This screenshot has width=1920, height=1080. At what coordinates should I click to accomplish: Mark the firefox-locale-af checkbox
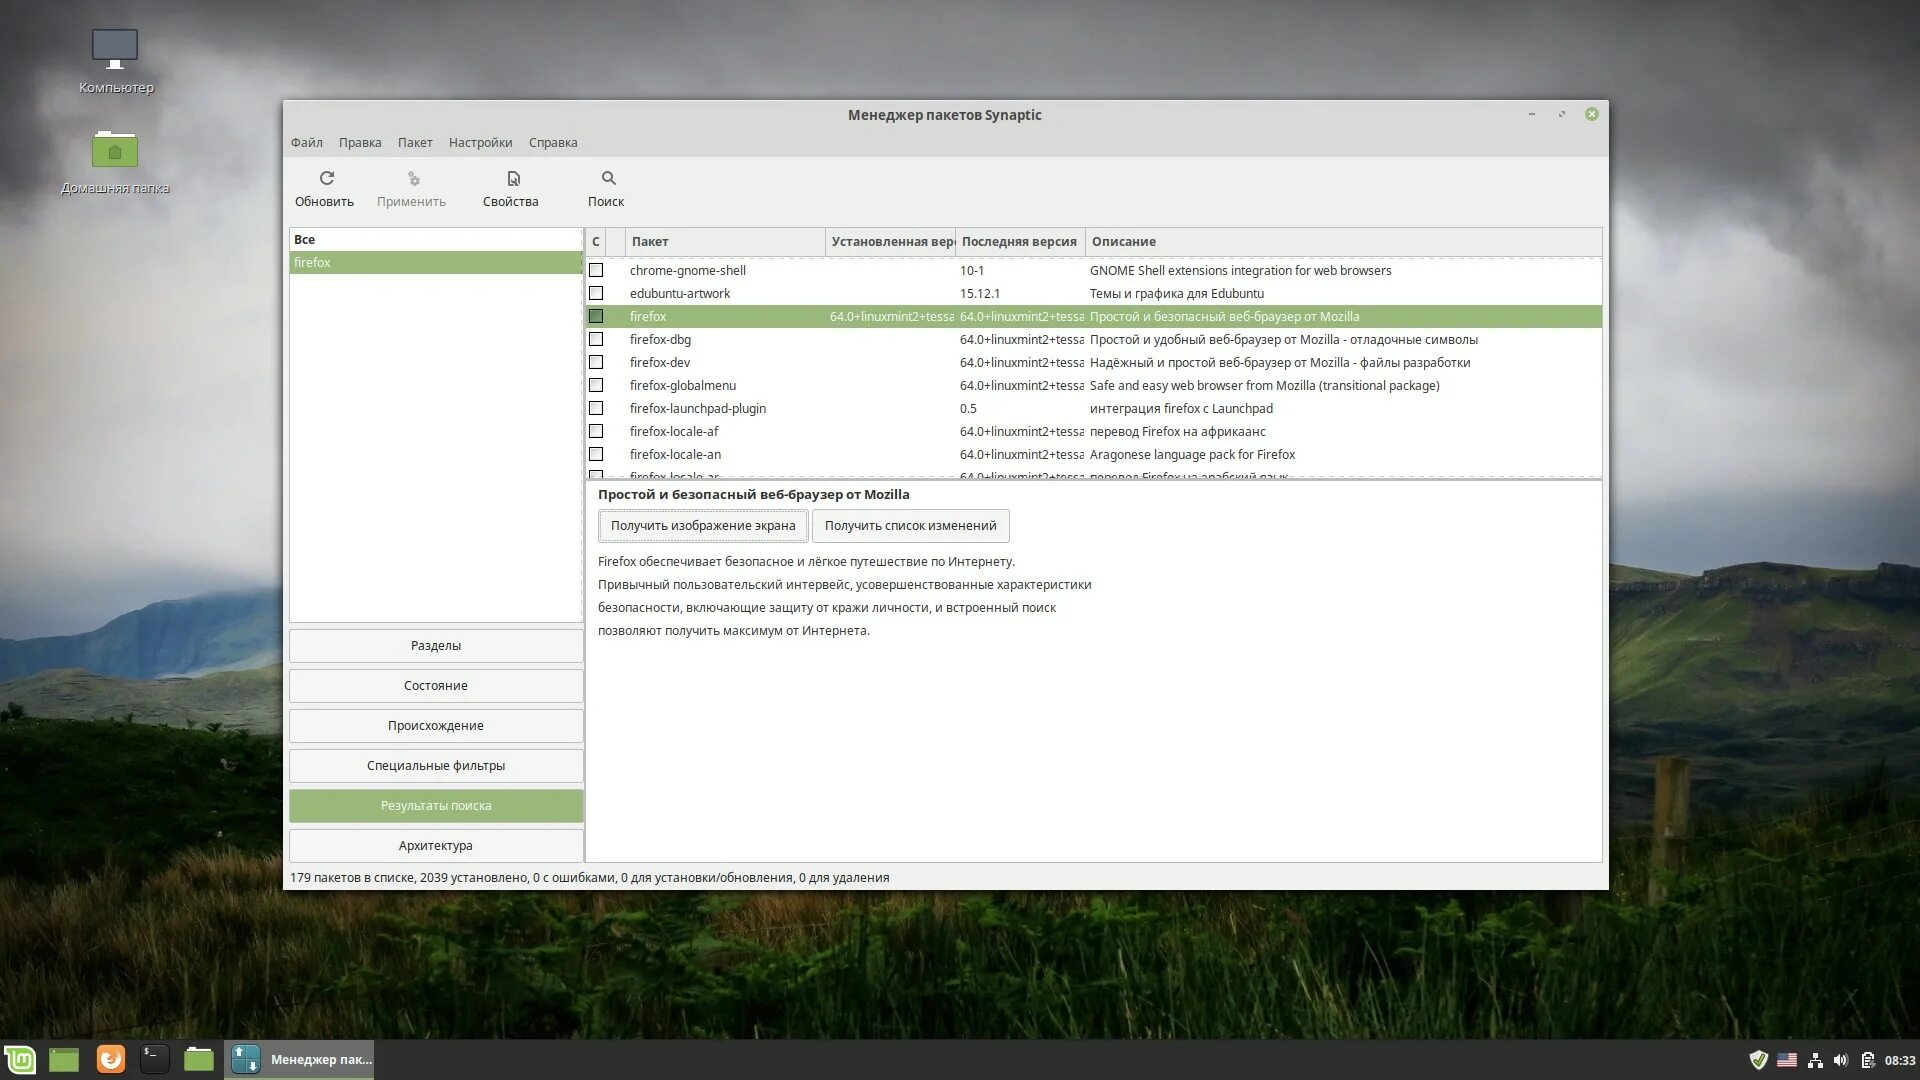[596, 431]
